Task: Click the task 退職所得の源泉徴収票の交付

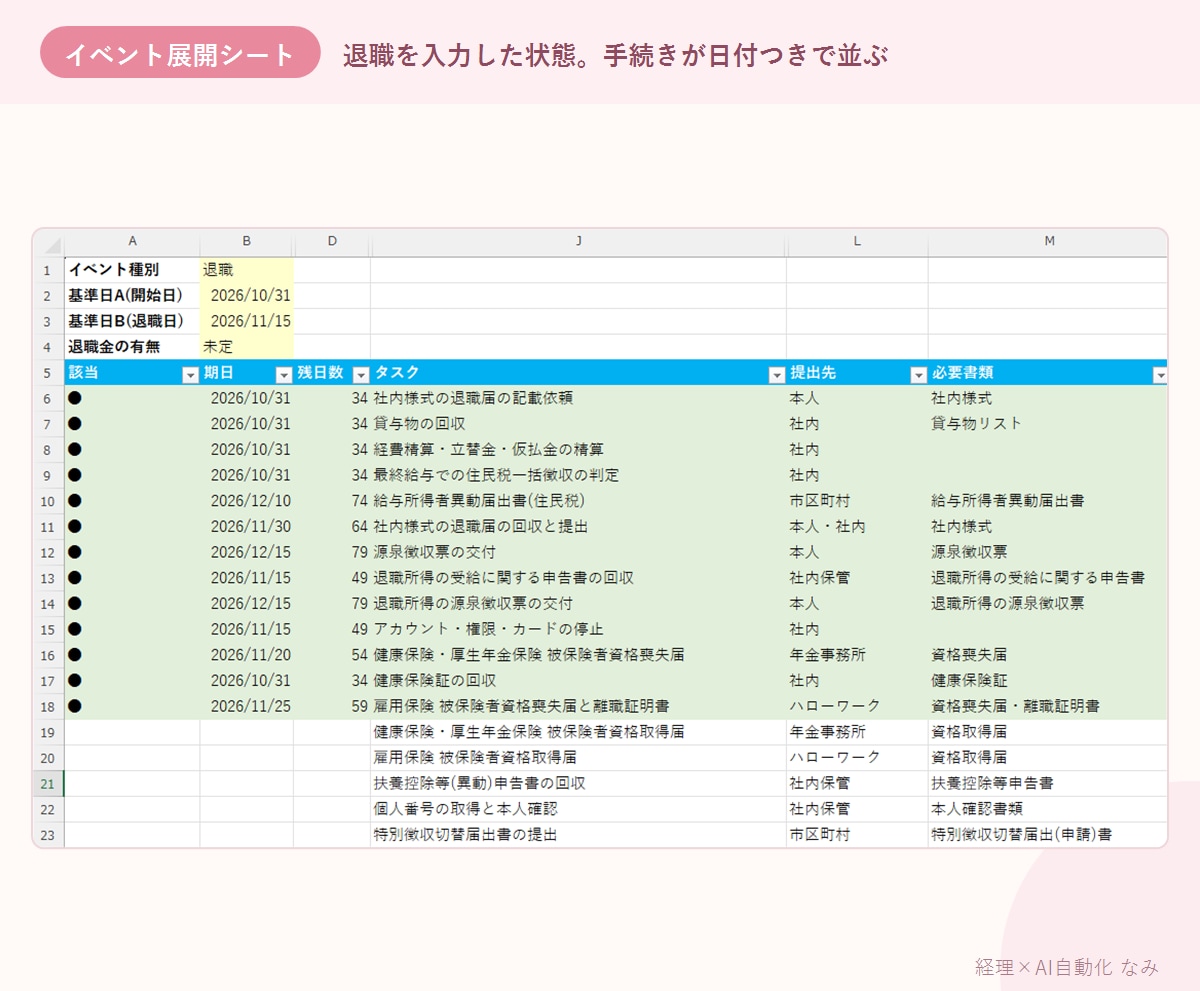Action: point(473,603)
